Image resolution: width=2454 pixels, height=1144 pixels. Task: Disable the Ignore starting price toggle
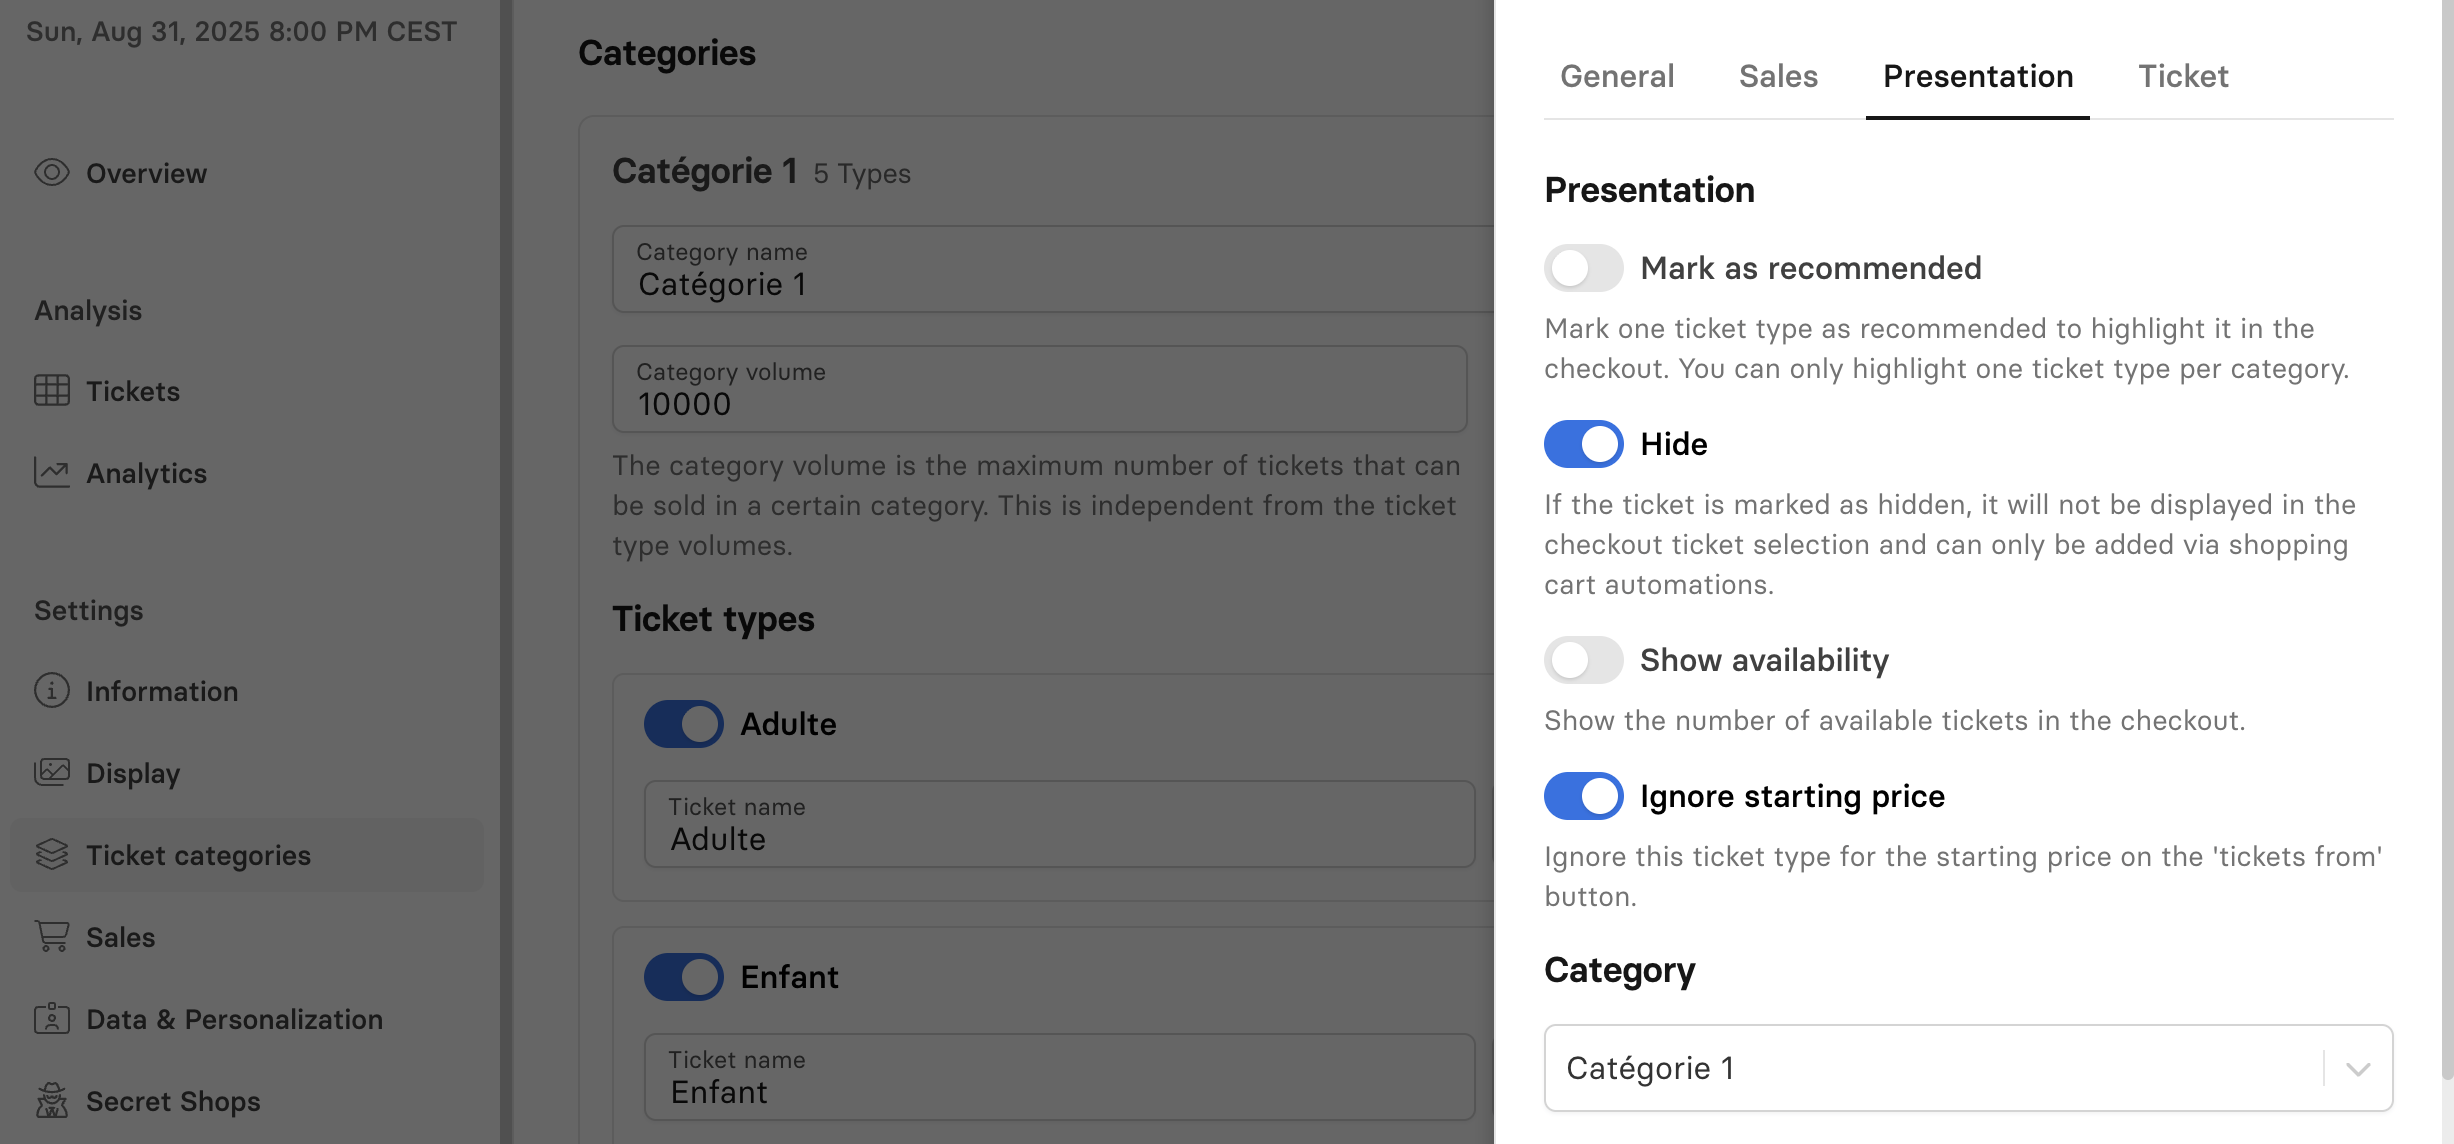(1583, 796)
